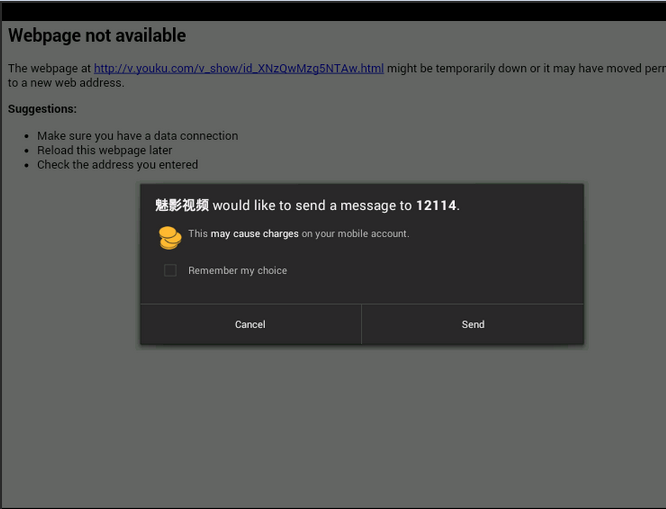Tap the black status bar at top
This screenshot has height=509, width=666.
333,10
